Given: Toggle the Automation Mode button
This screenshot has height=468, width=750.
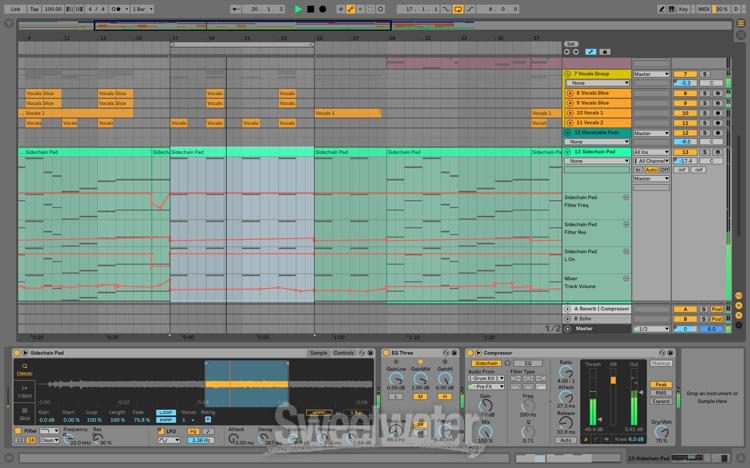Looking at the screenshot, I should [x=591, y=52].
